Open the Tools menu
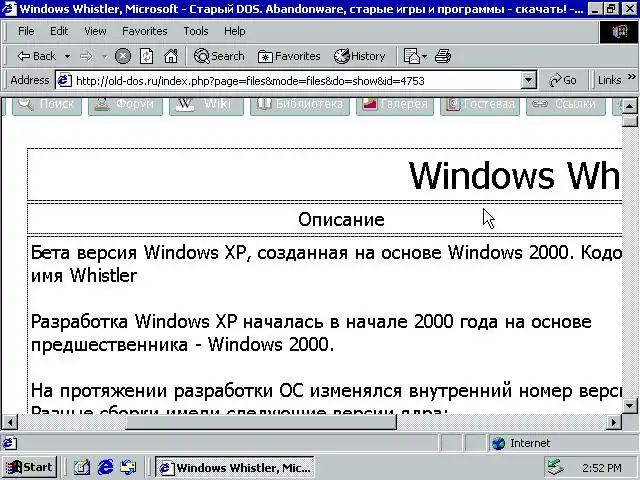The image size is (640, 480). click(x=196, y=31)
